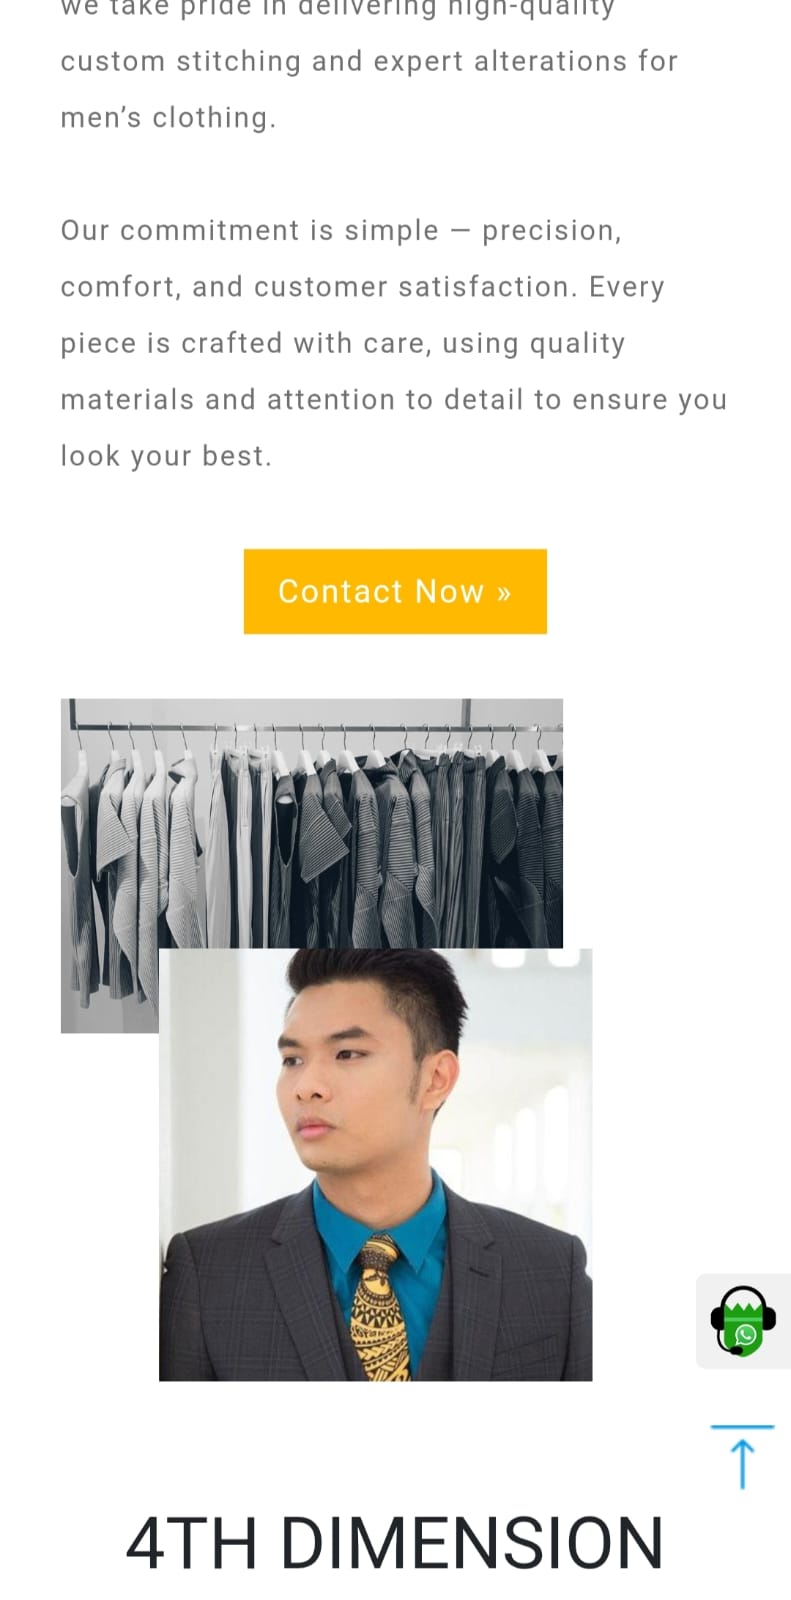This screenshot has height=1600, width=791.
Task: Click the "men's clothing." text
Action: (168, 118)
